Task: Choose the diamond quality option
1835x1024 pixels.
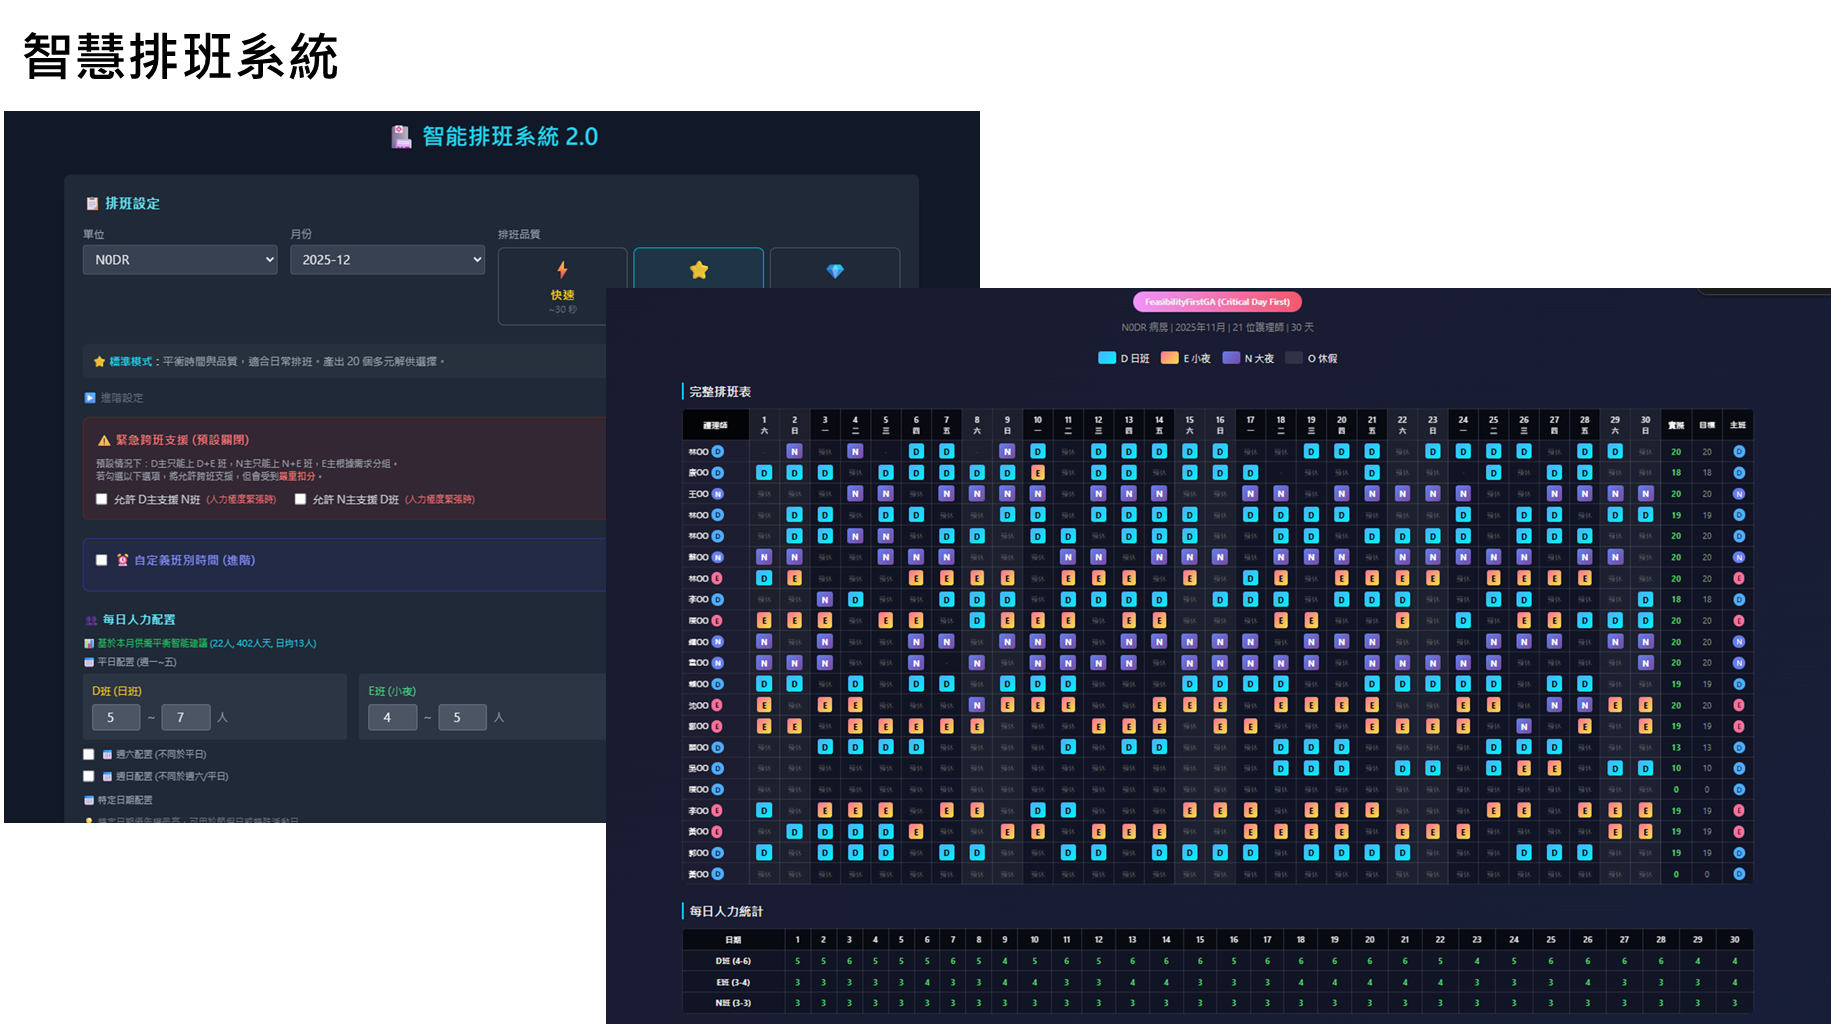Action: [835, 270]
